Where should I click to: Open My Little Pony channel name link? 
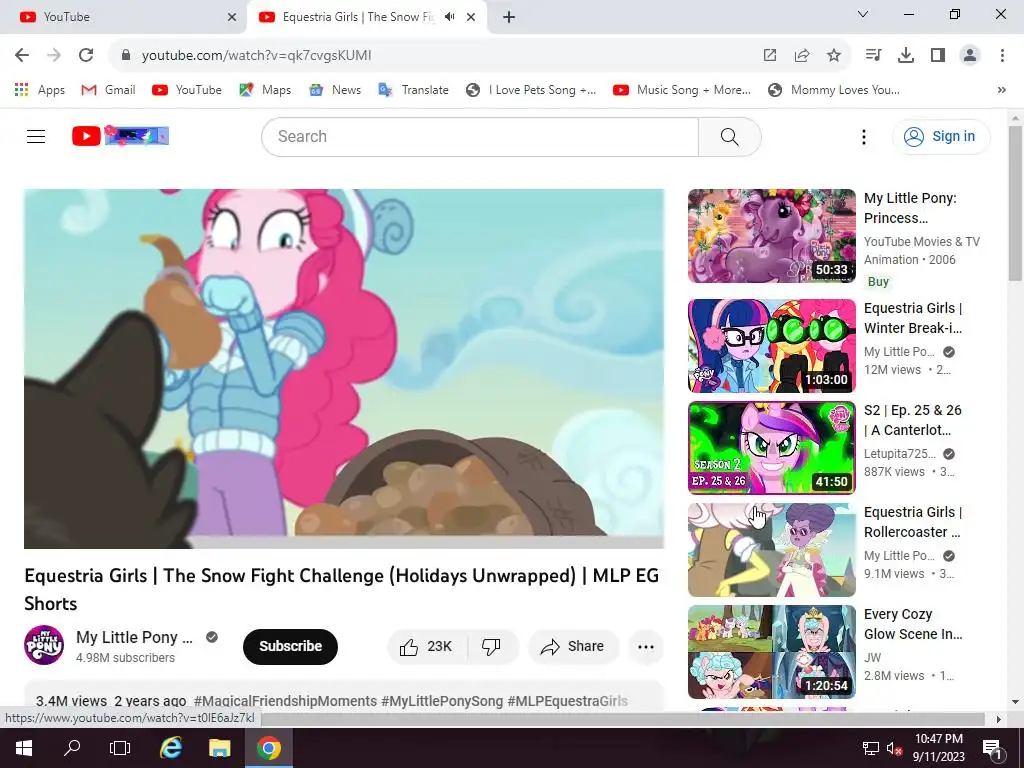[134, 637]
